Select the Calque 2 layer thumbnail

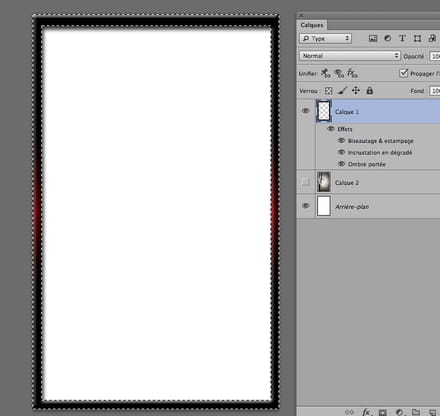click(324, 182)
